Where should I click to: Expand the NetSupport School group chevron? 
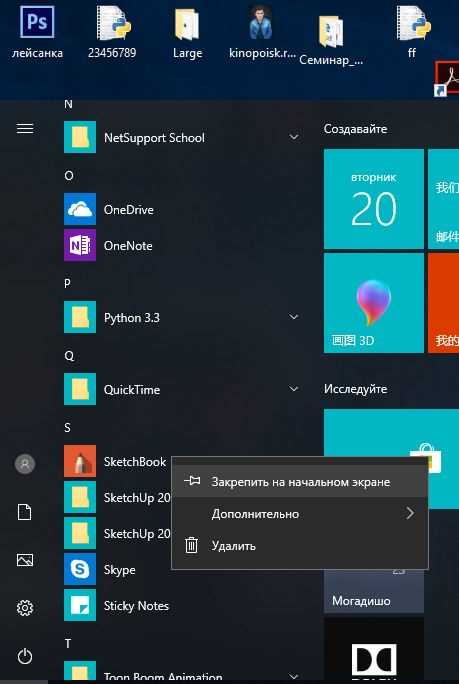point(294,137)
